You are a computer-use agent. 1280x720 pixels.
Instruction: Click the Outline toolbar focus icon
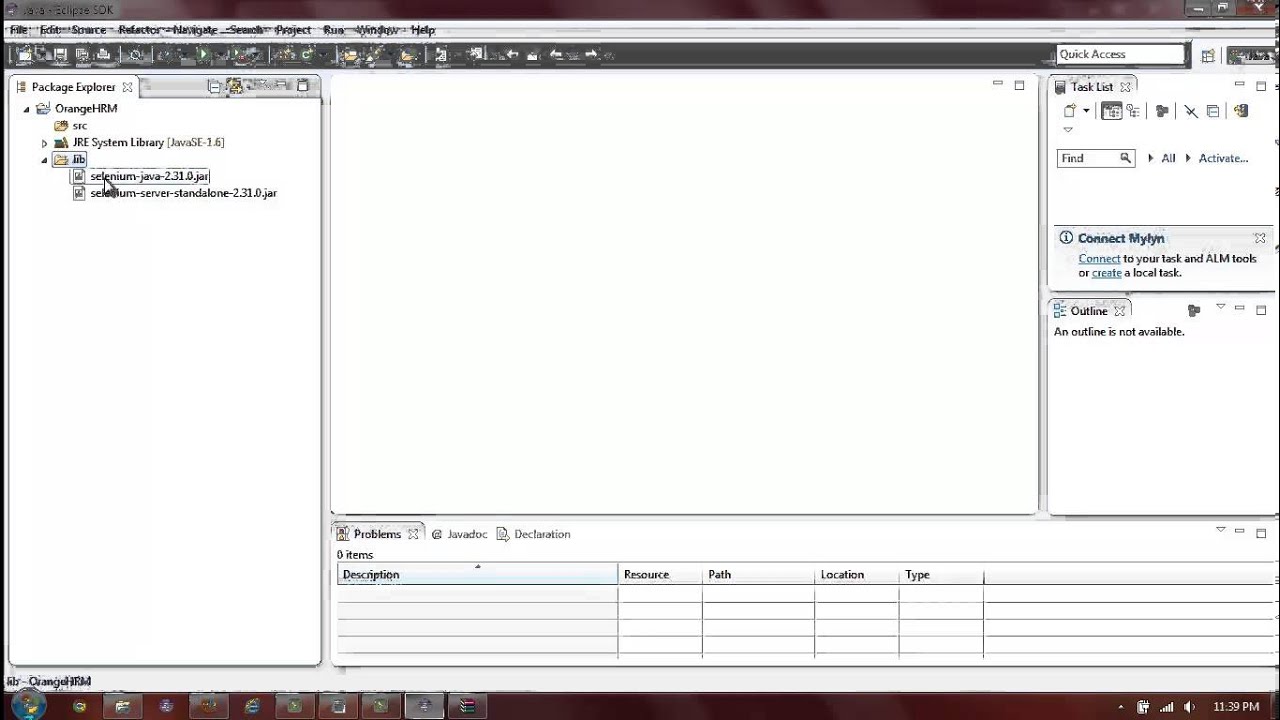click(x=1194, y=310)
